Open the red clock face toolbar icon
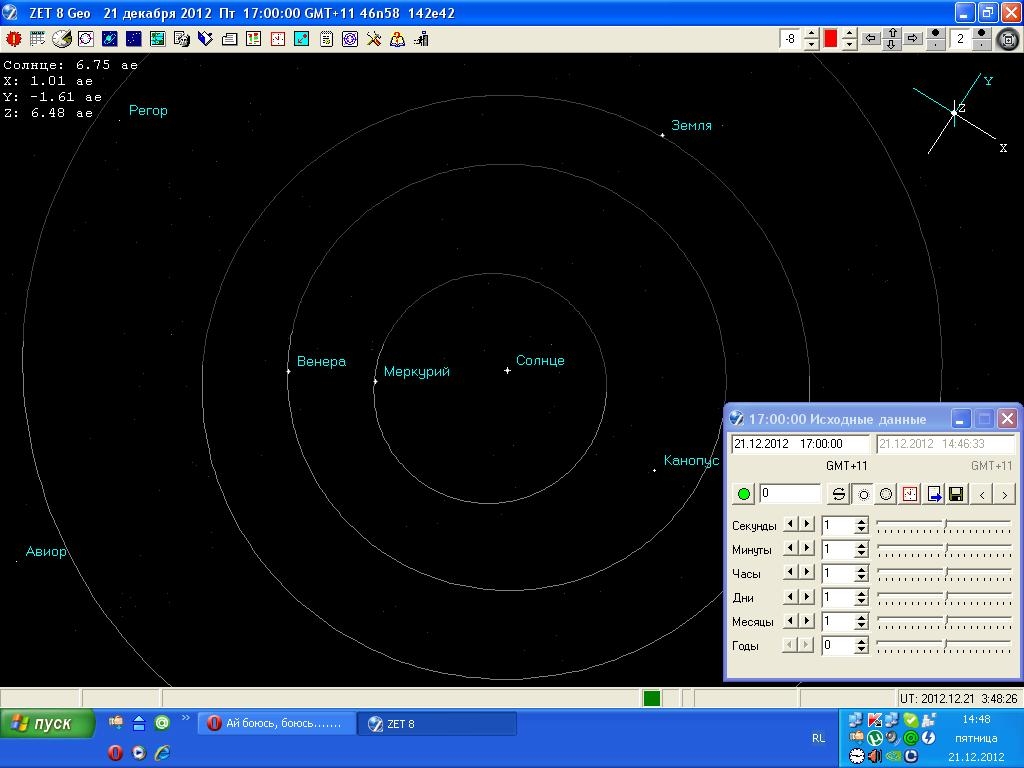Image resolution: width=1024 pixels, height=768 pixels. pos(278,39)
